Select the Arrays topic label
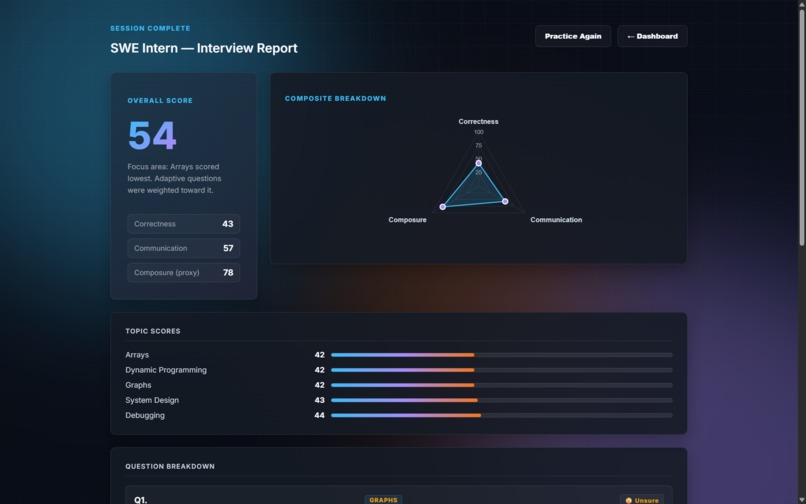Image resolution: width=806 pixels, height=504 pixels. point(137,355)
